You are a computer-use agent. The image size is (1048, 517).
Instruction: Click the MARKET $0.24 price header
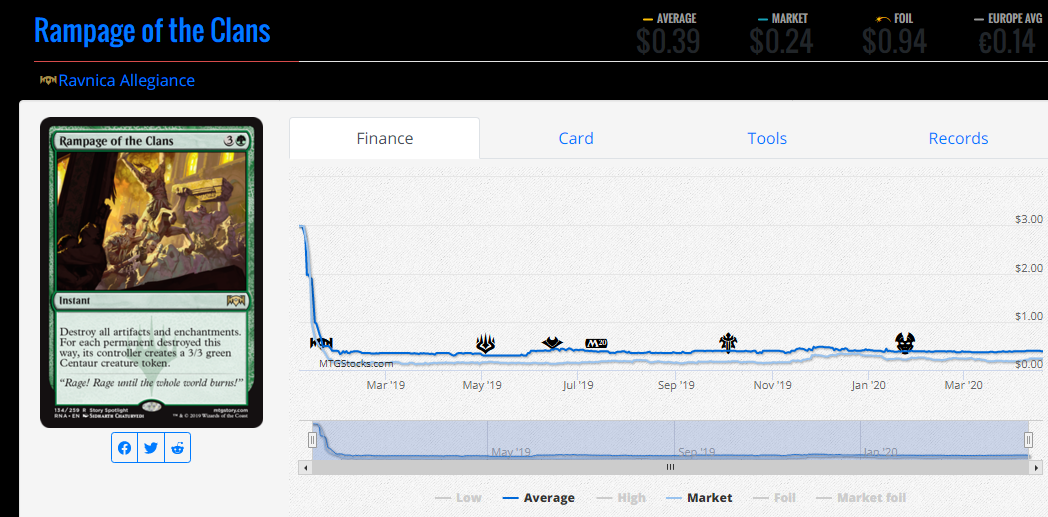(781, 33)
